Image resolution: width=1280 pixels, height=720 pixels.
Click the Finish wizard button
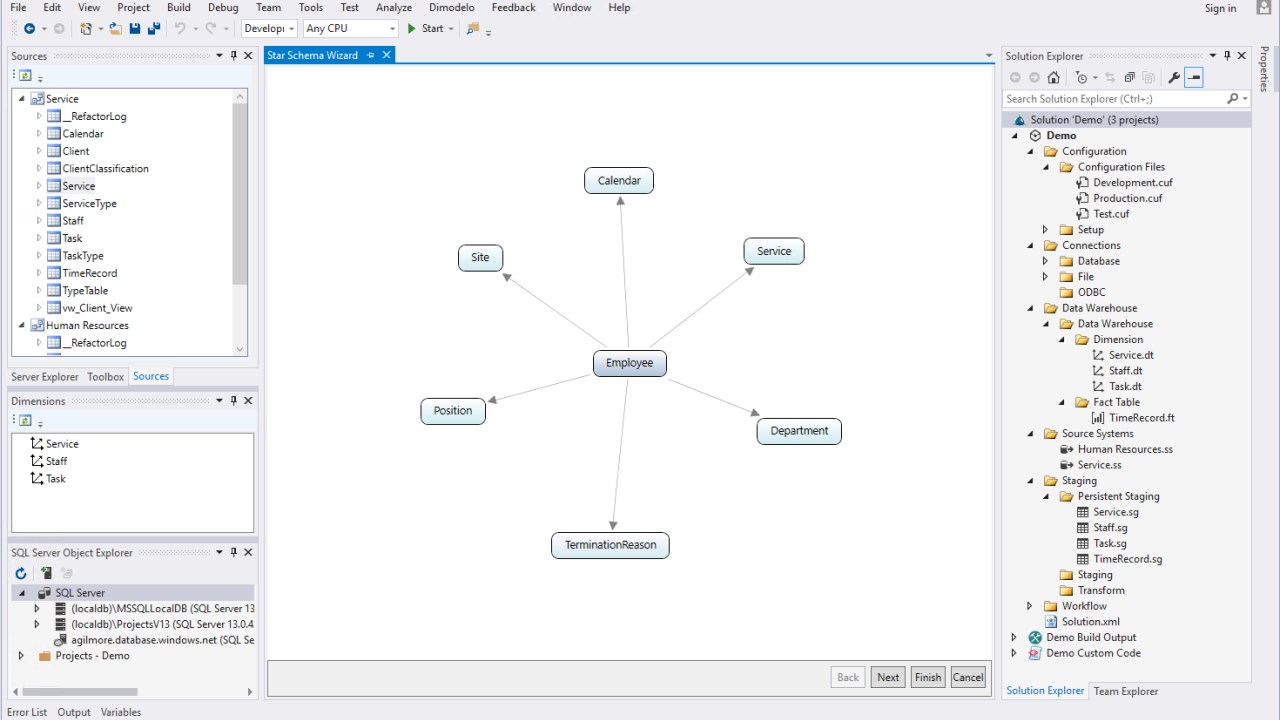point(928,677)
